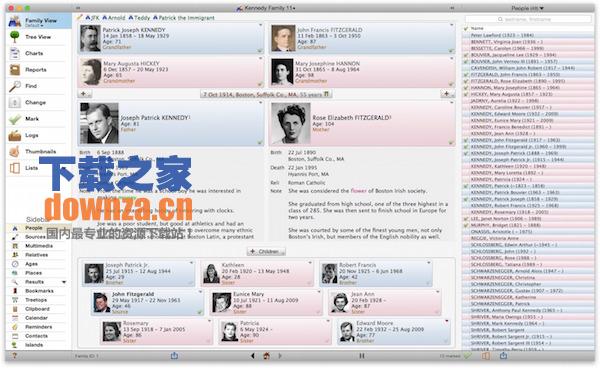Open Kathleen child card menu arrow
The height and width of the screenshot is (368, 600).
310,263
